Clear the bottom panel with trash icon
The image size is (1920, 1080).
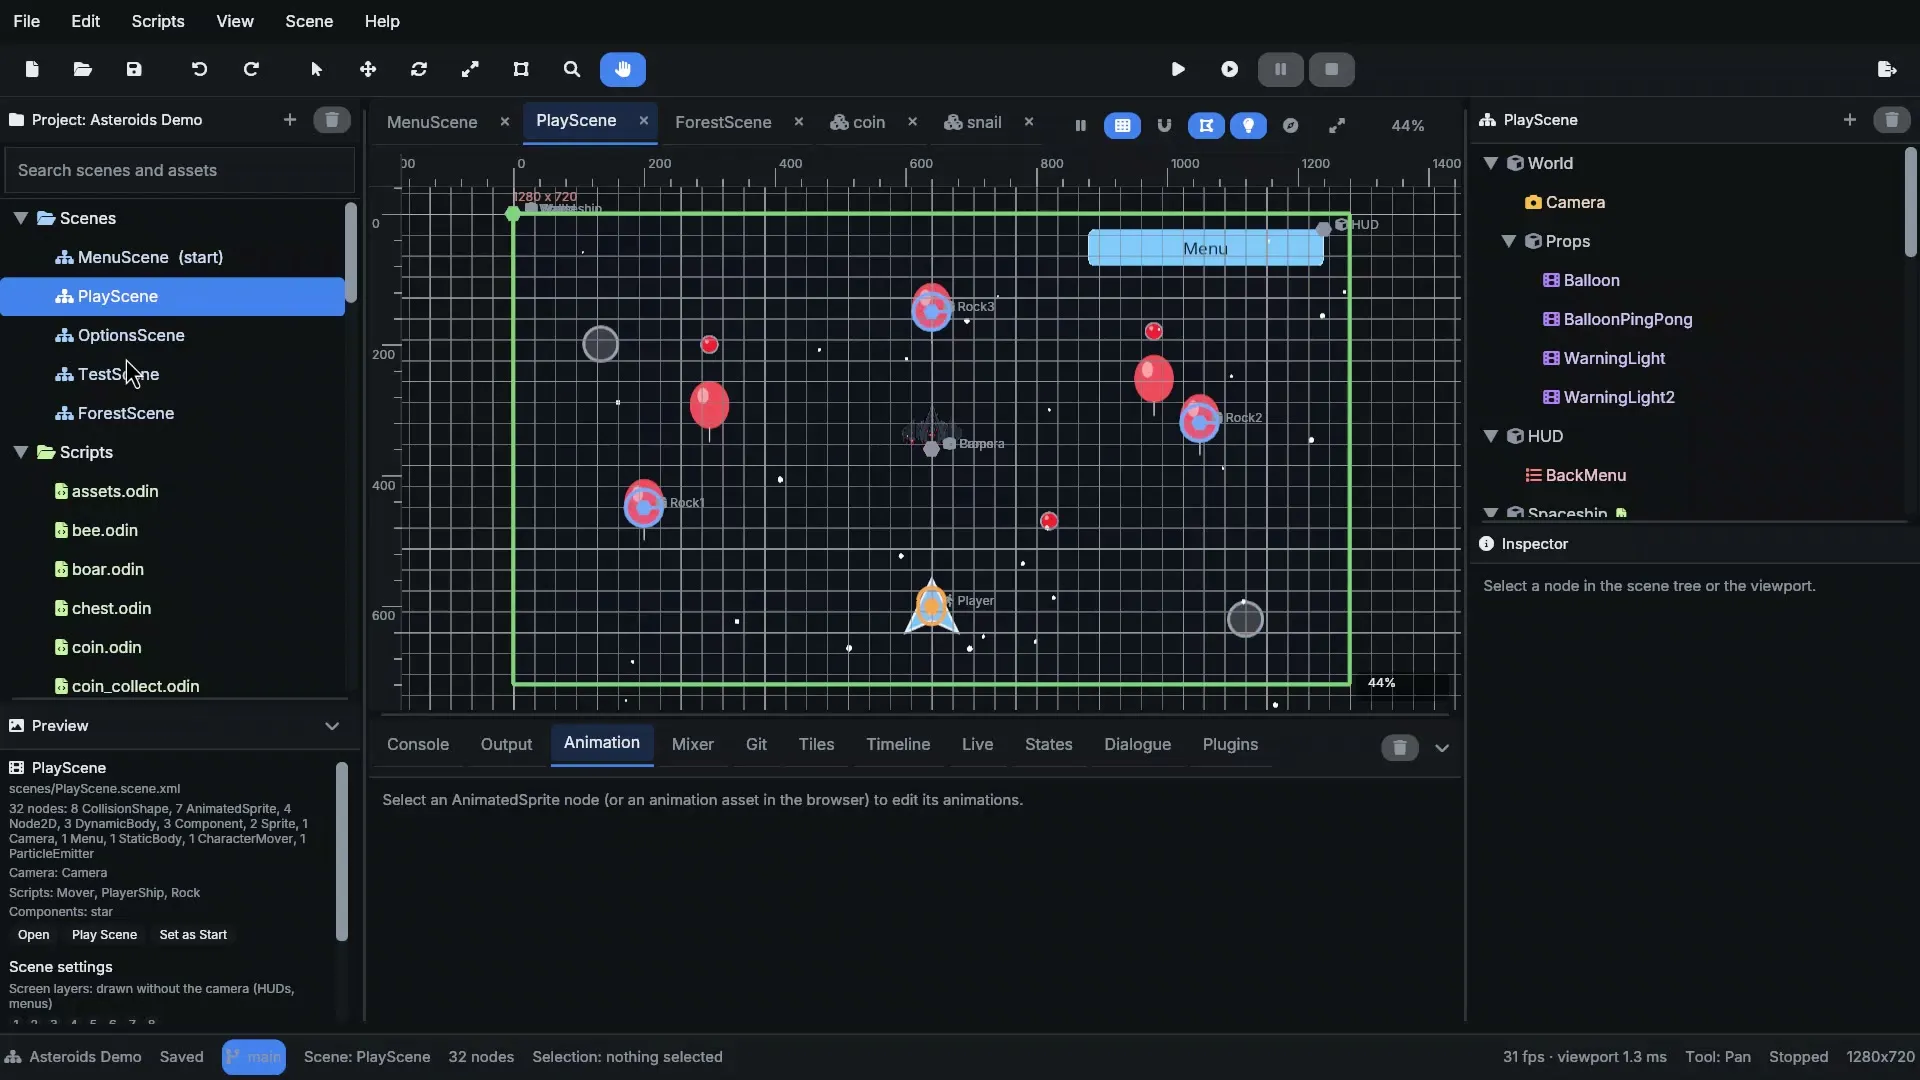(x=1400, y=748)
